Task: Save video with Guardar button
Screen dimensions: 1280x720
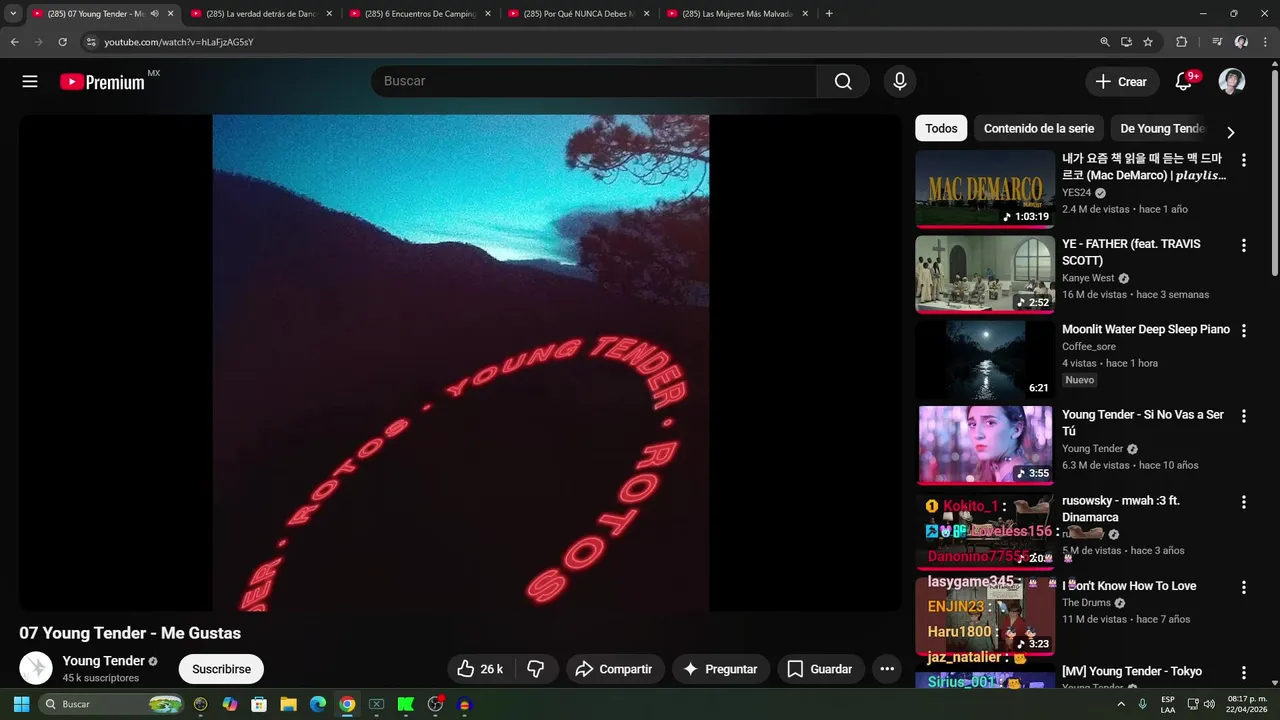Action: (820, 669)
